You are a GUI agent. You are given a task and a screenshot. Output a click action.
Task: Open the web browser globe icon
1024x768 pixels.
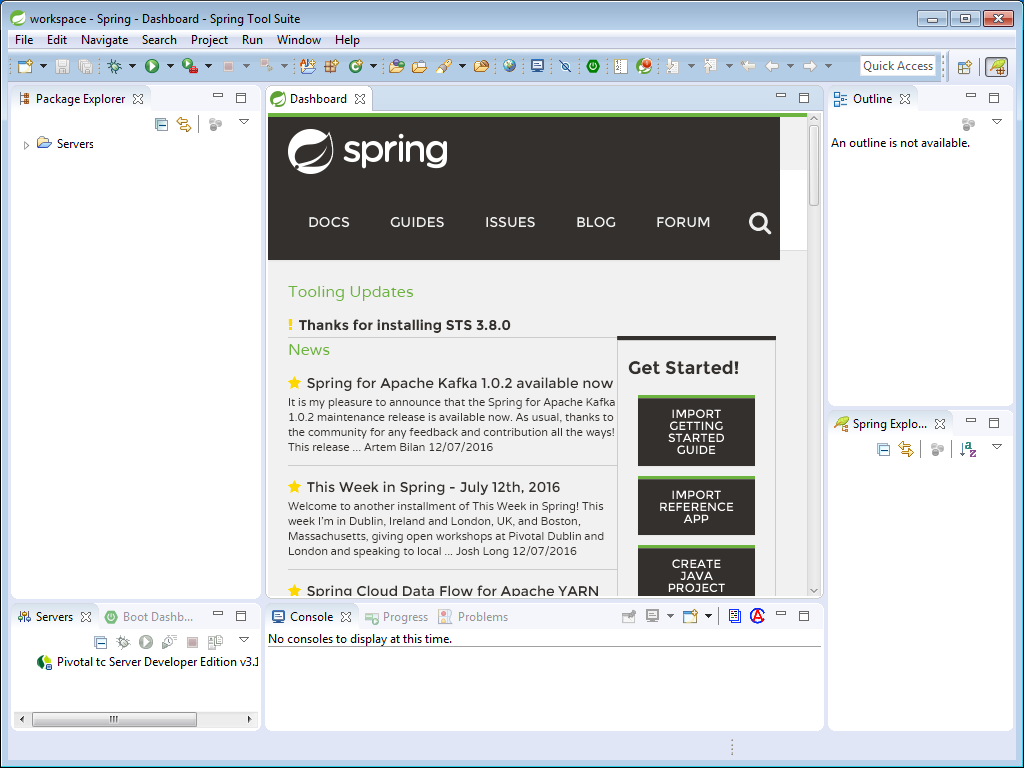coord(509,66)
